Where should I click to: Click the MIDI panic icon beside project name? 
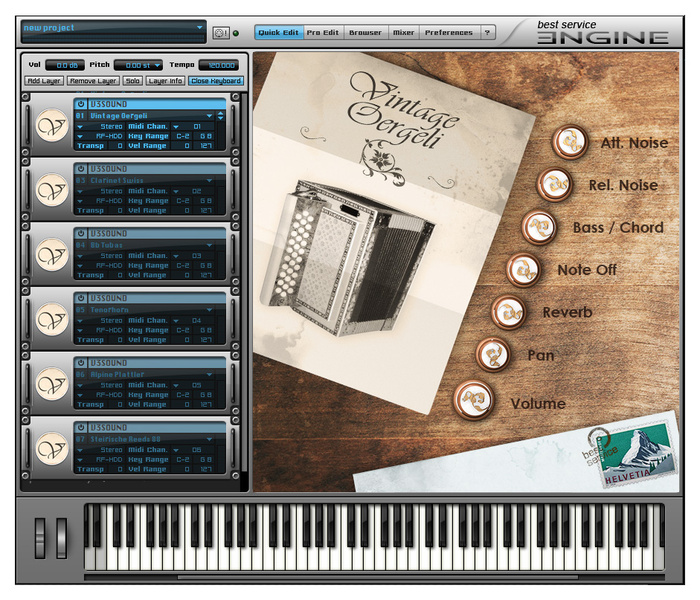pyautogui.click(x=221, y=33)
